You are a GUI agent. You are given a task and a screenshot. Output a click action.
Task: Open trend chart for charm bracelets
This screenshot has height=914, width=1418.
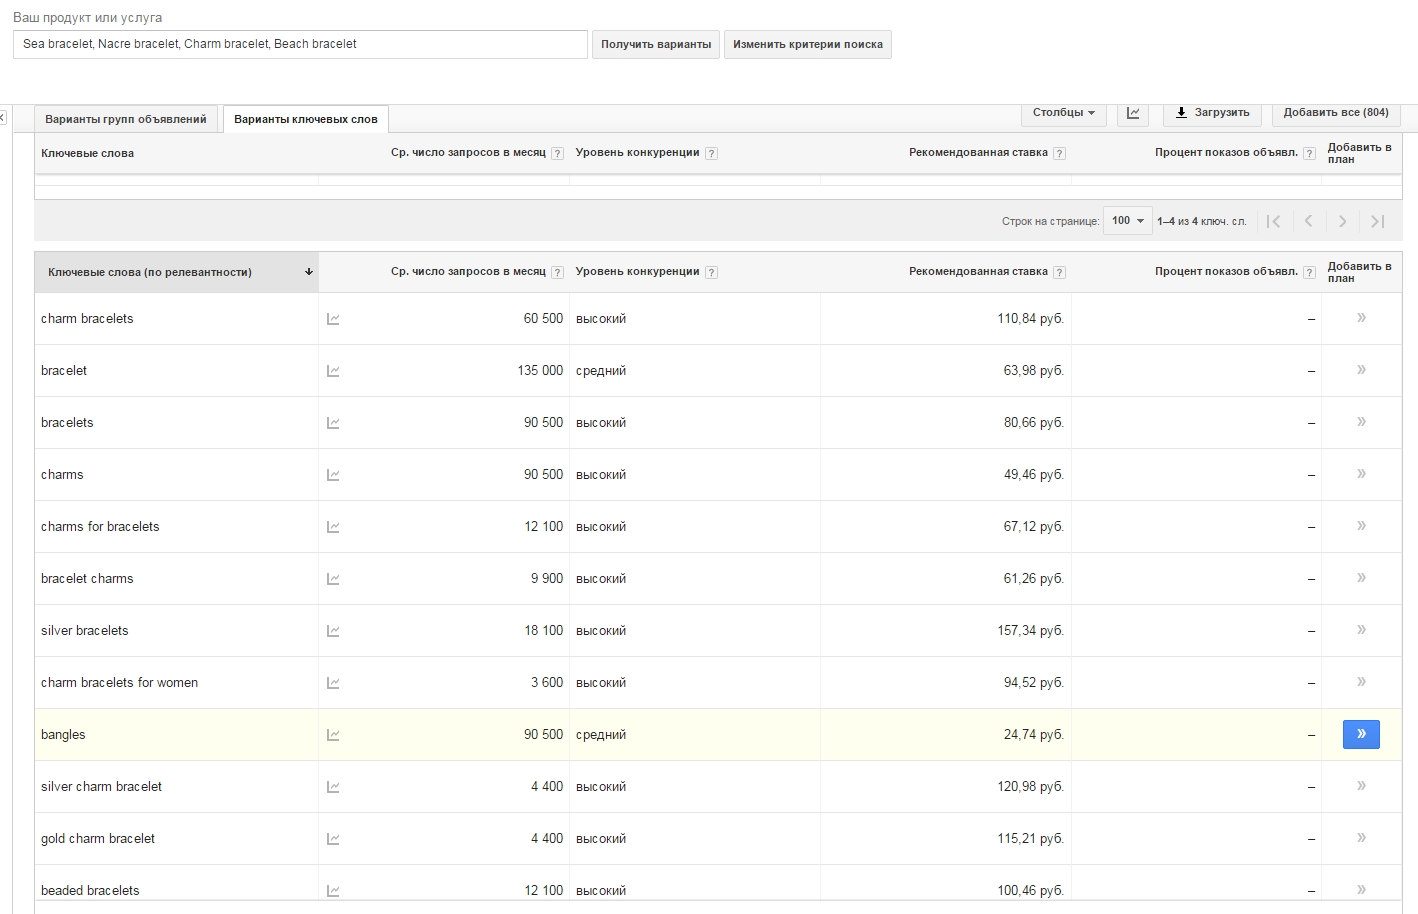(333, 319)
